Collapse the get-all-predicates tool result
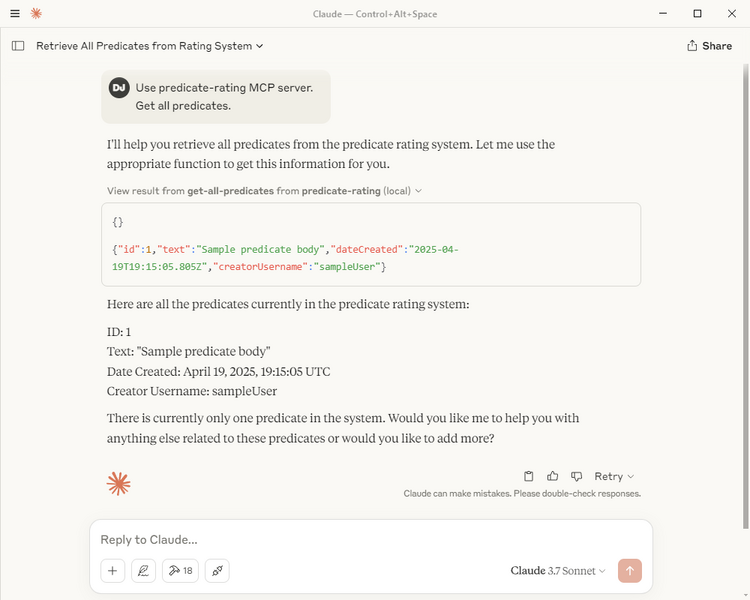The image size is (750, 600). (x=265, y=191)
